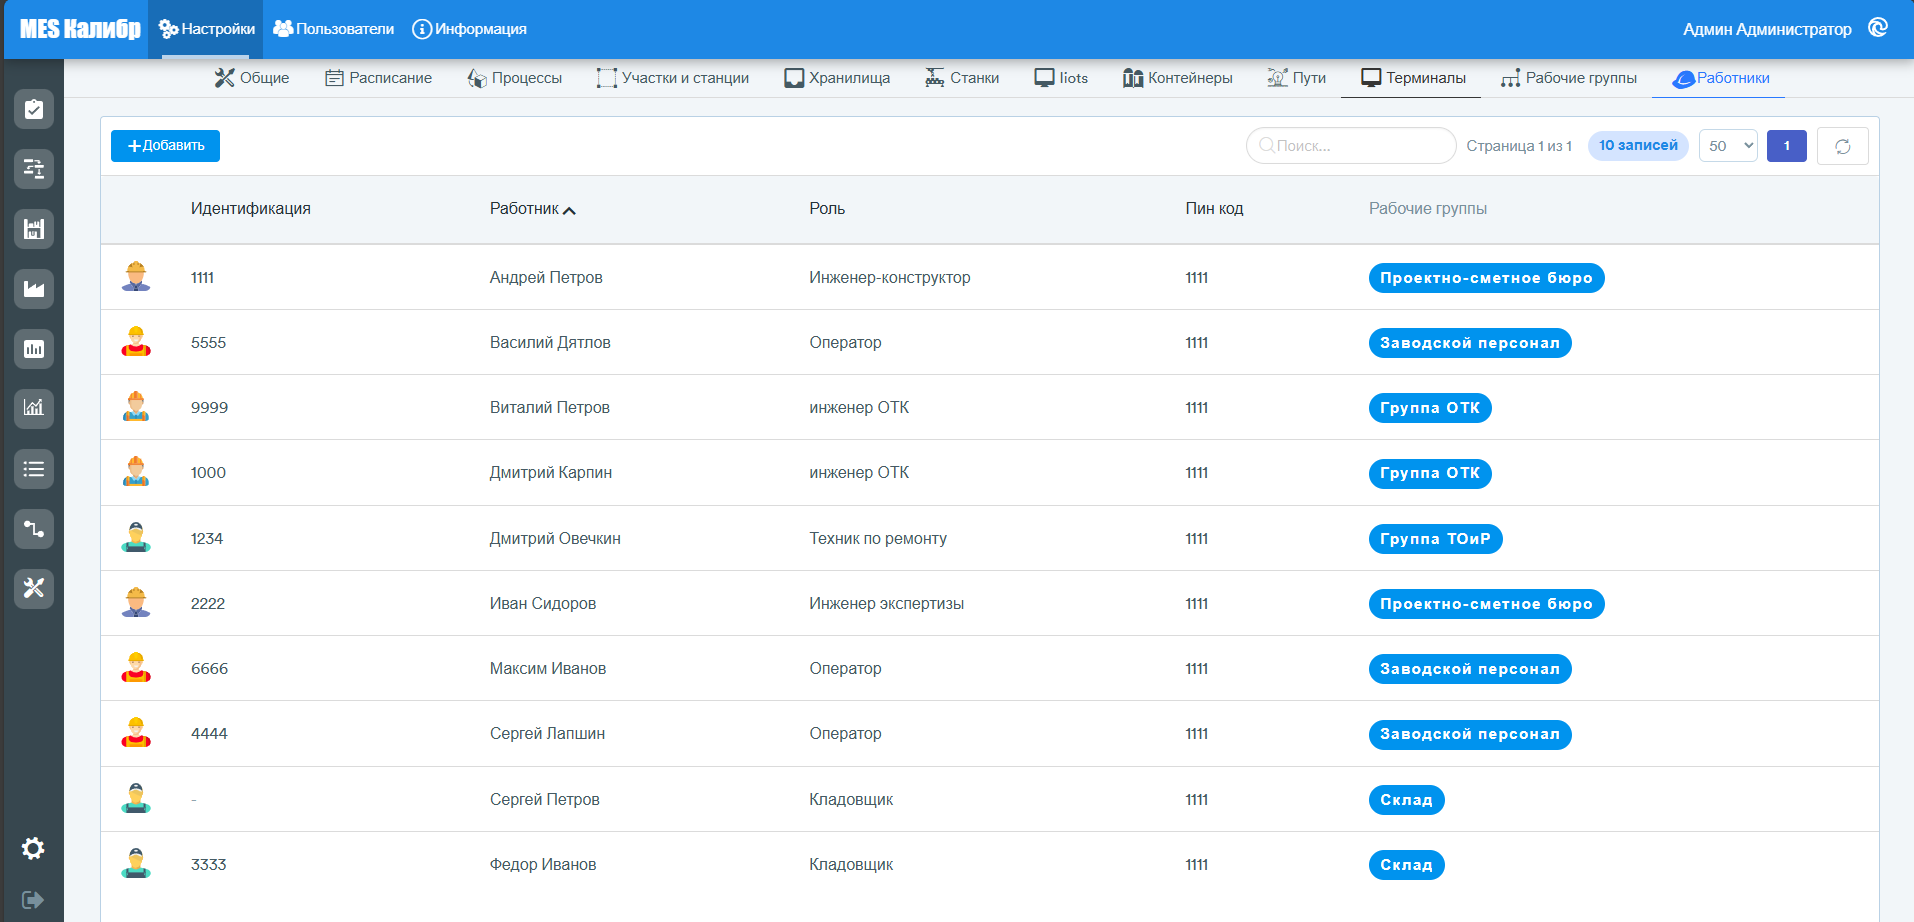Click identification 6666
The width and height of the screenshot is (1914, 922).
(x=209, y=669)
